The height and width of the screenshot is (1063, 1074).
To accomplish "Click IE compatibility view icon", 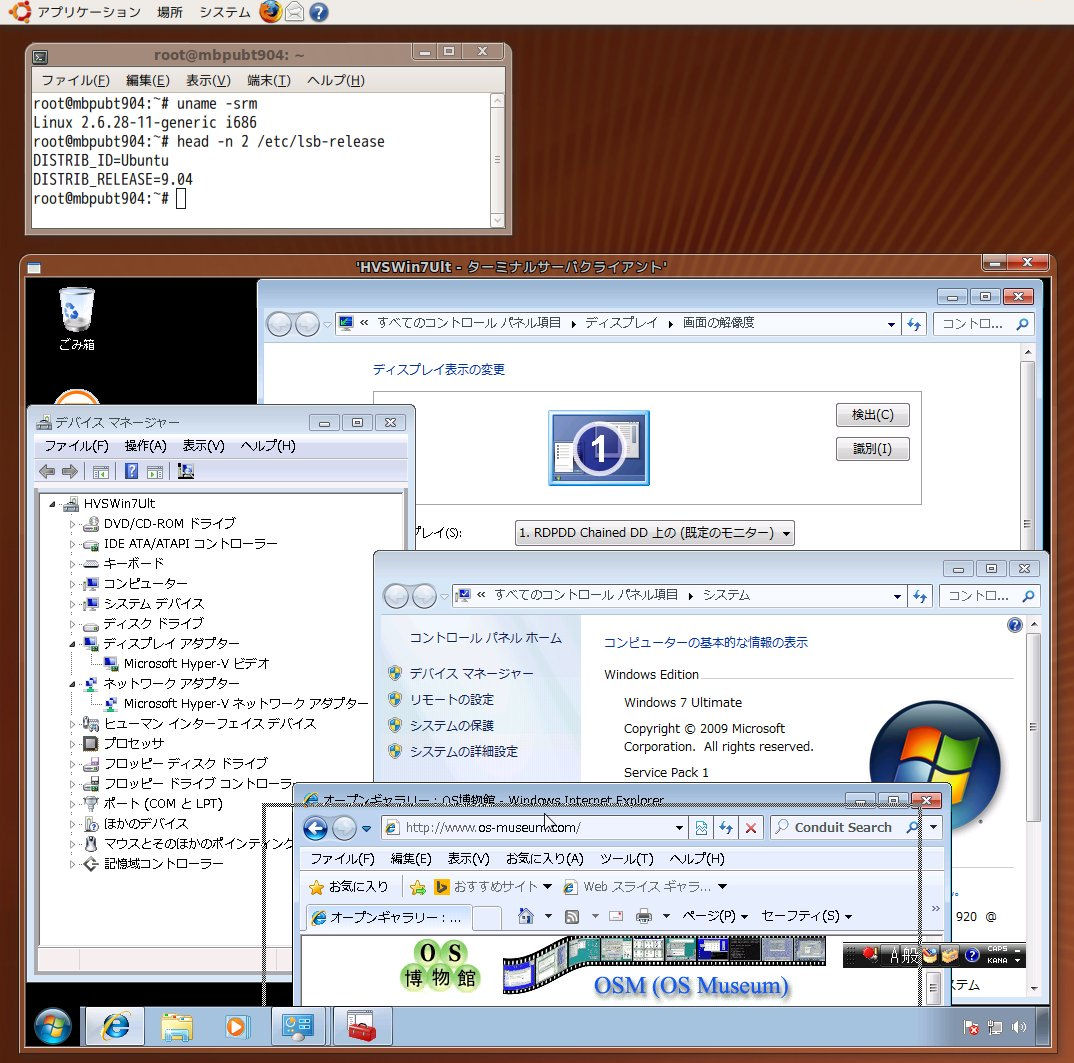I will click(x=701, y=828).
